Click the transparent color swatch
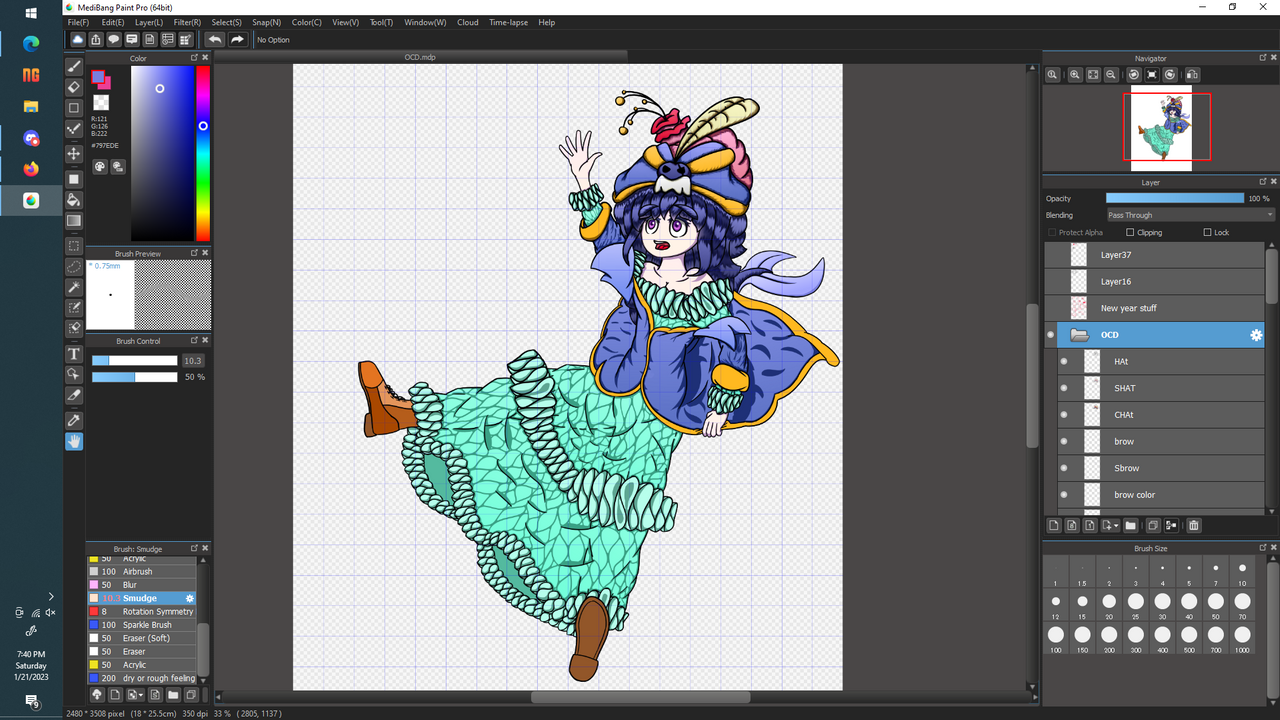The width and height of the screenshot is (1280, 720). 101,102
